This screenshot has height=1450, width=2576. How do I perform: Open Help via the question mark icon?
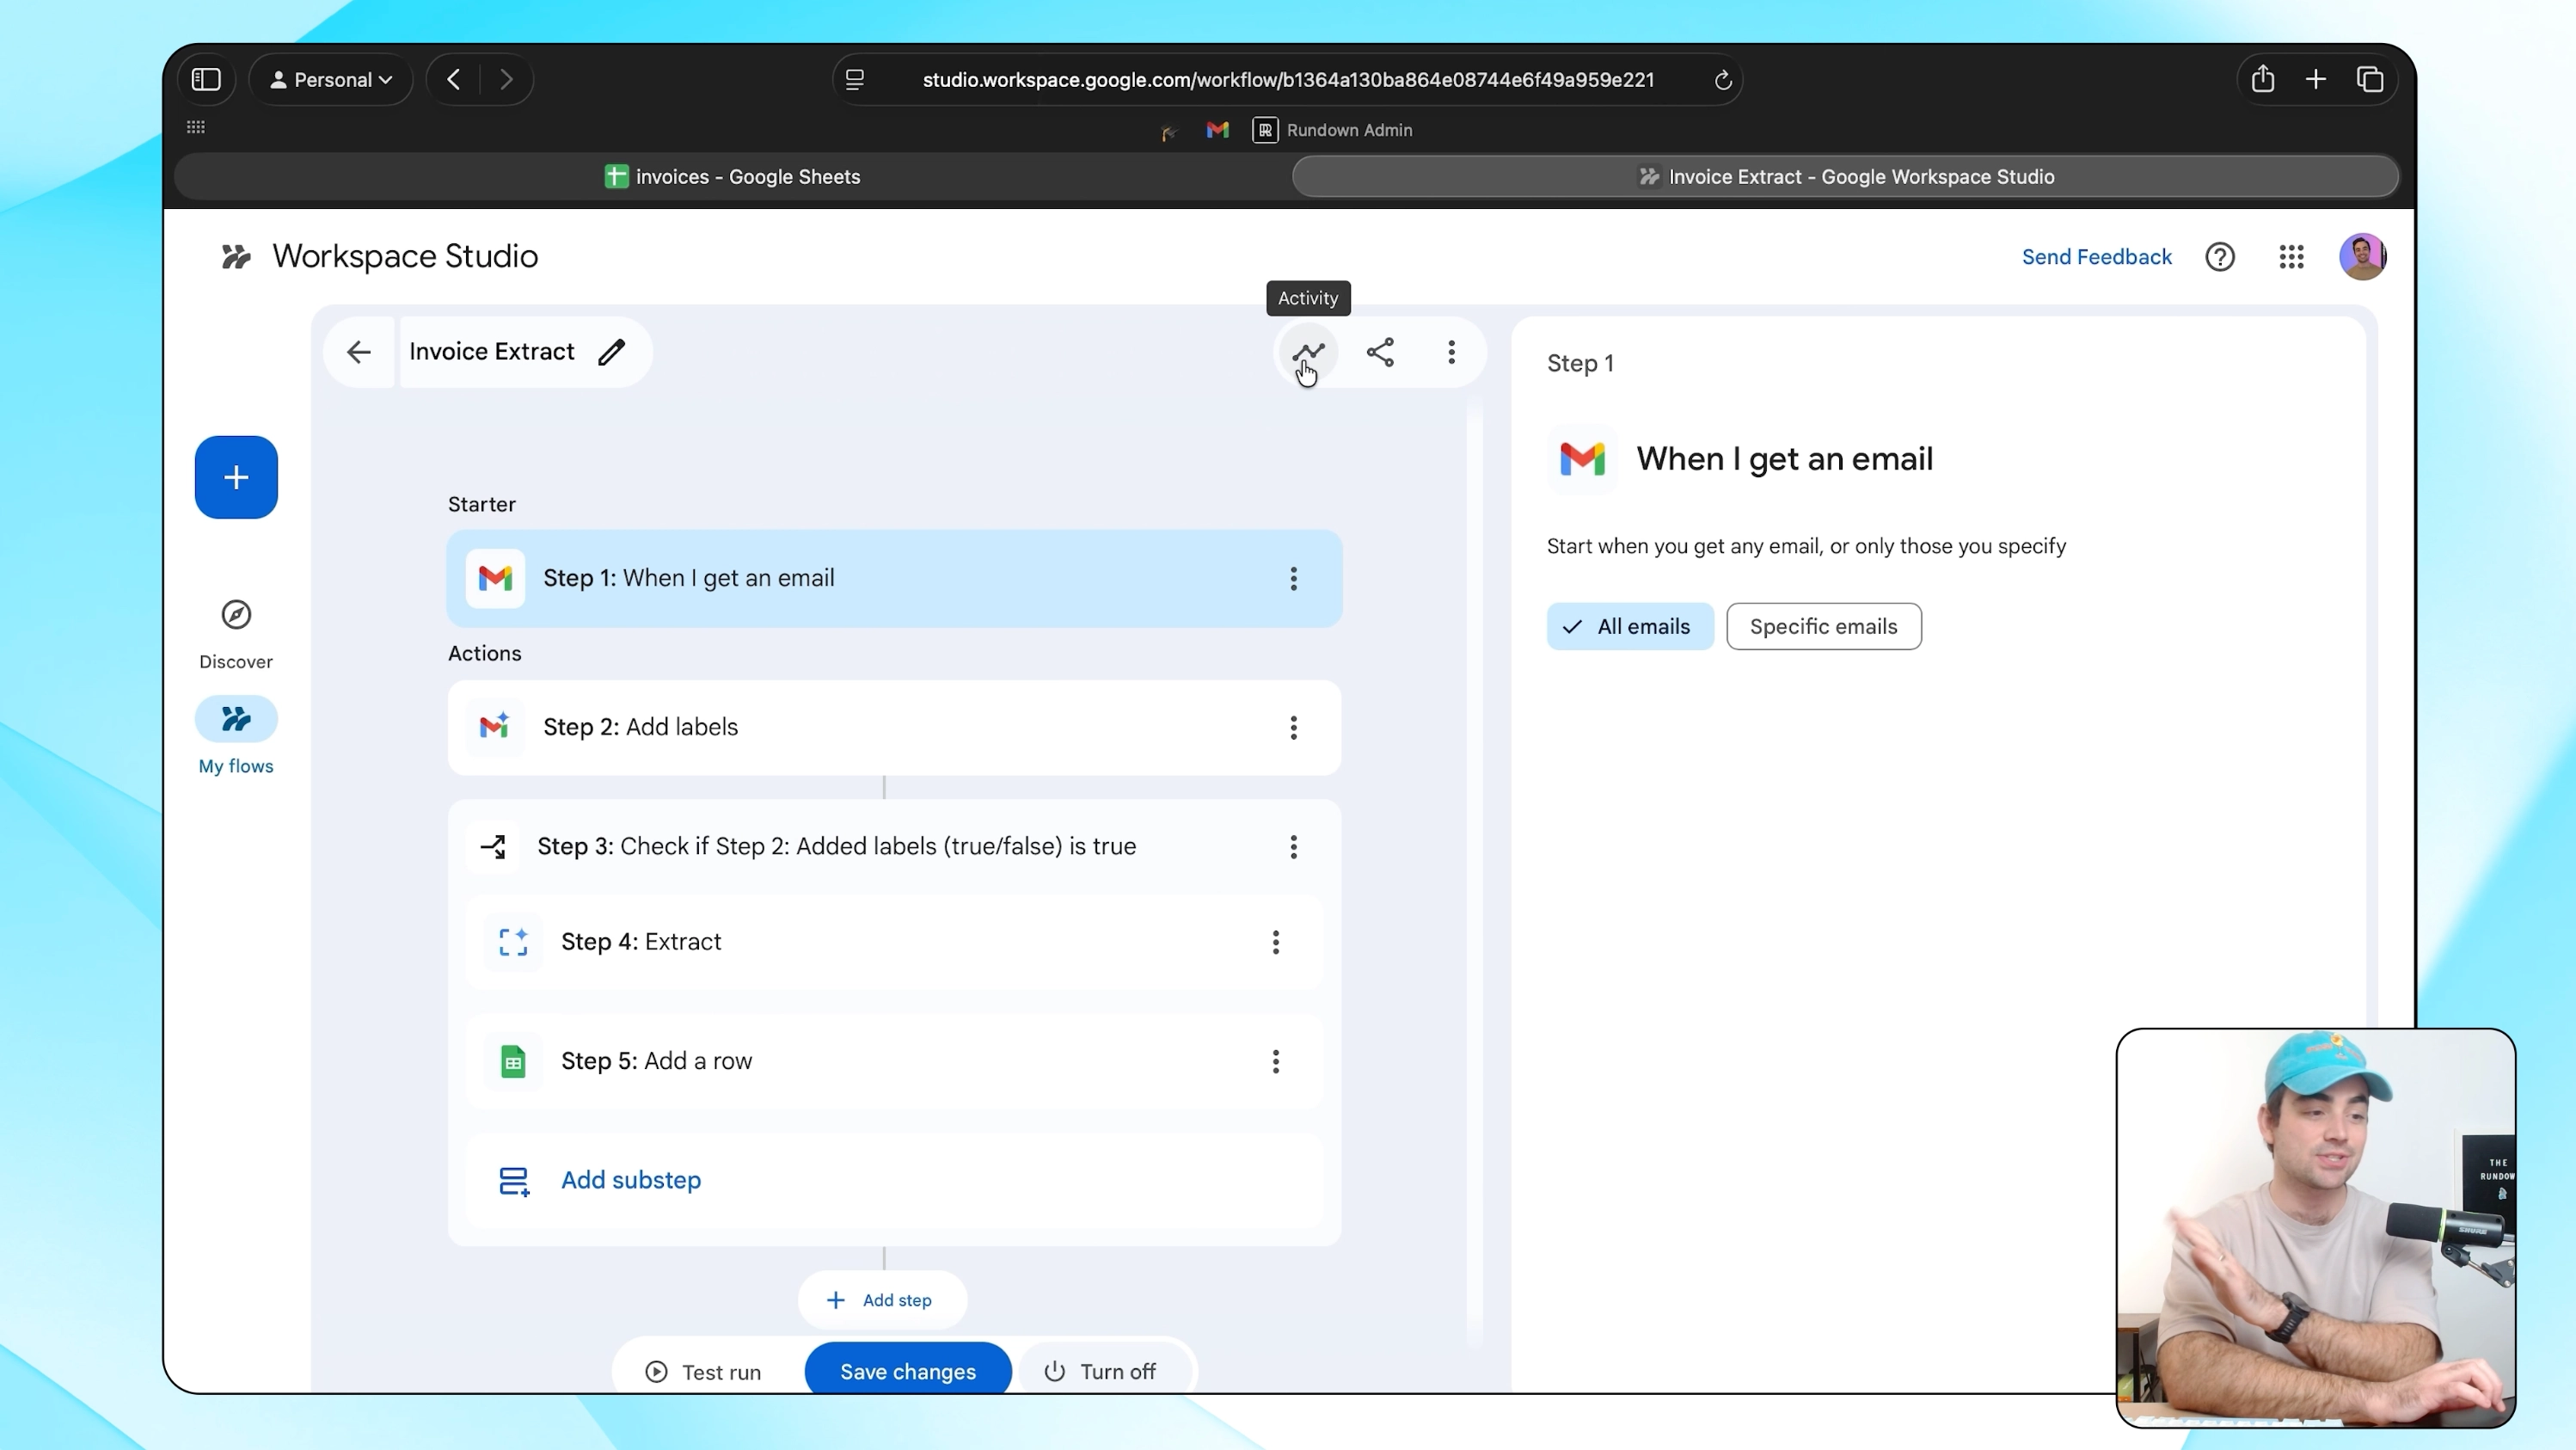2220,256
